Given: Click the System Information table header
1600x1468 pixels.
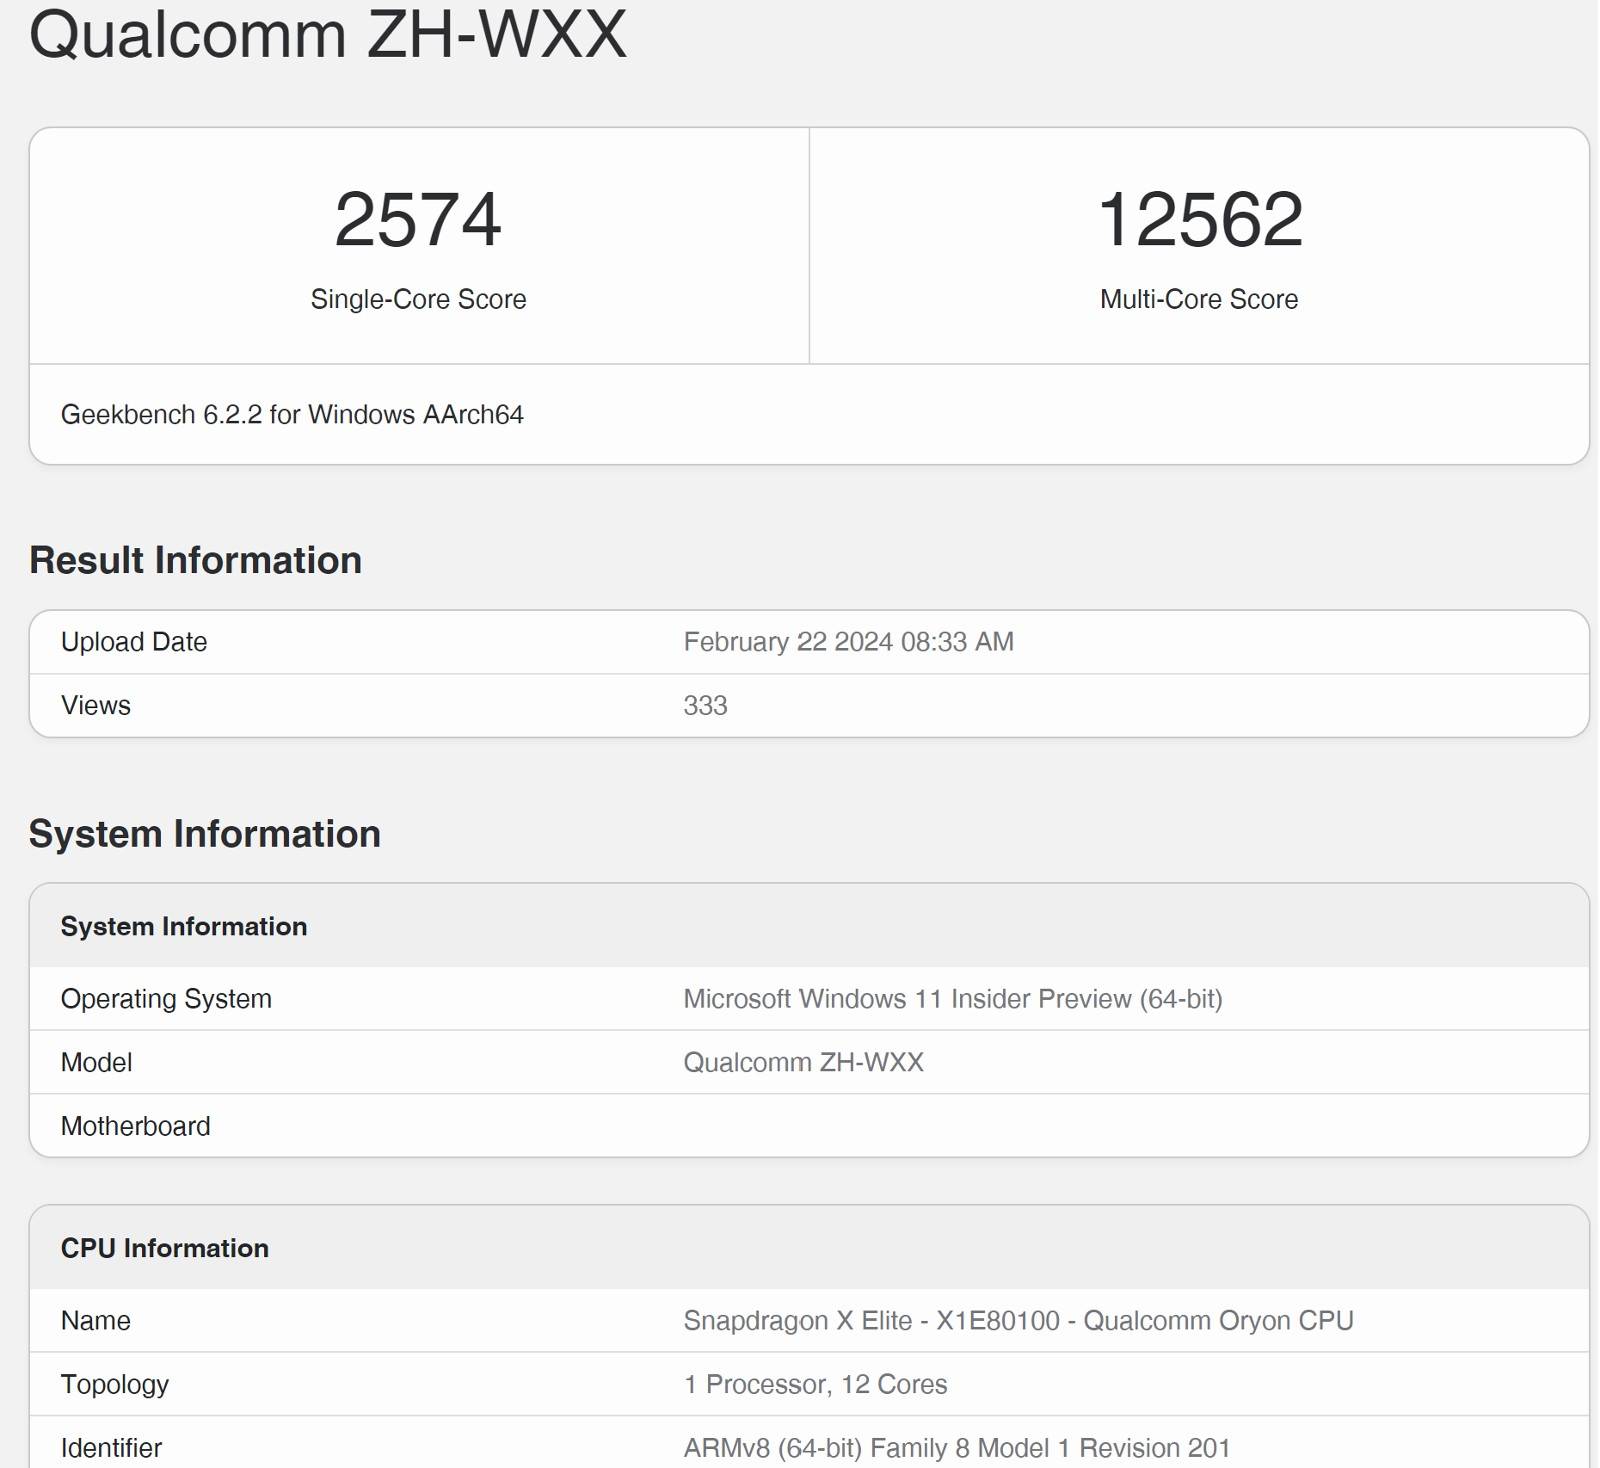Looking at the screenshot, I should (184, 926).
